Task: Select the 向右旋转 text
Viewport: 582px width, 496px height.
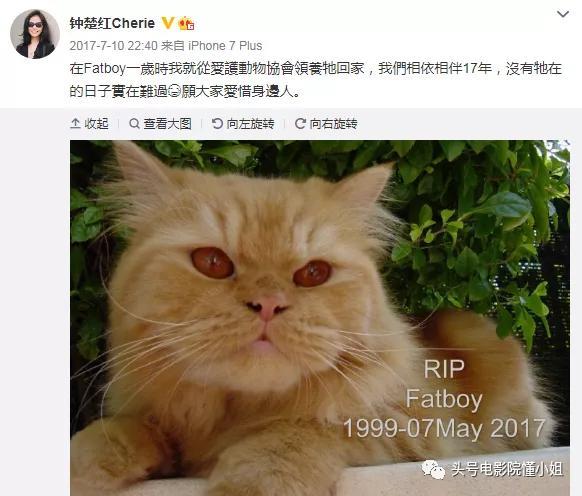Action: [333, 123]
